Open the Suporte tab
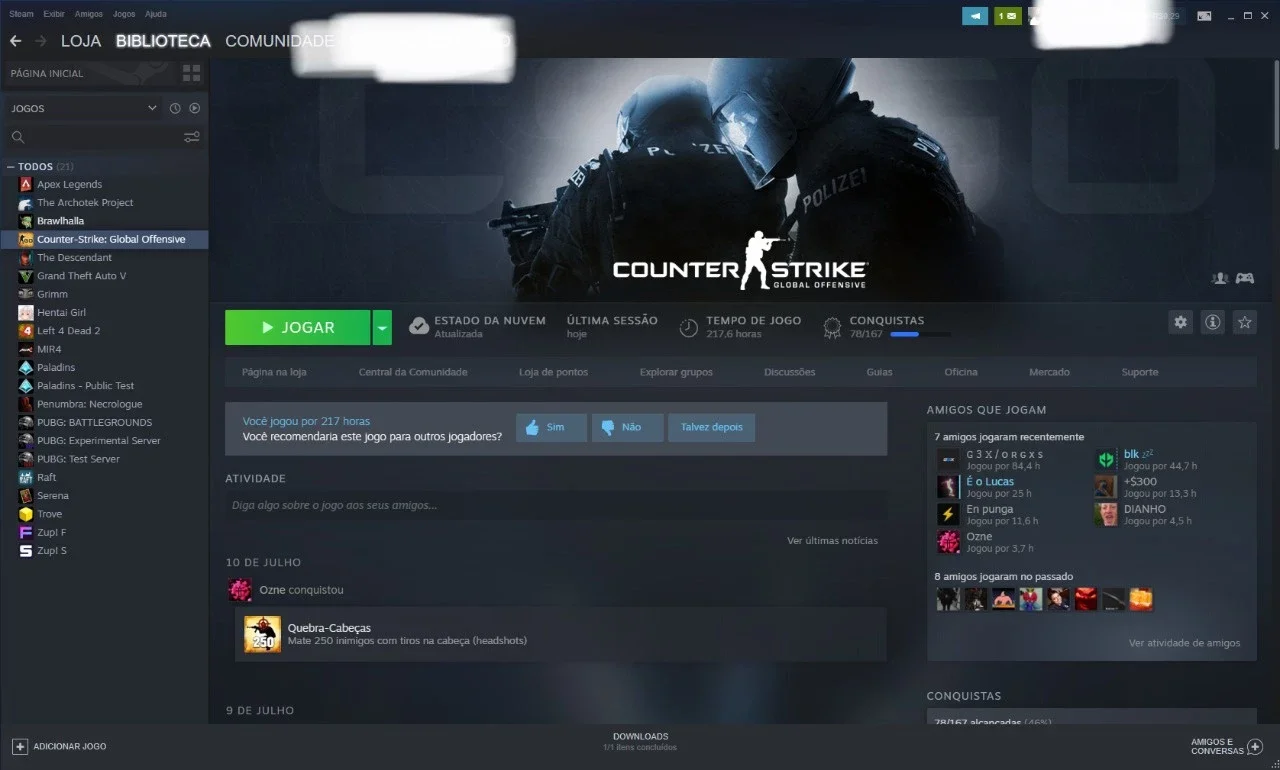The height and width of the screenshot is (770, 1280). point(1139,372)
